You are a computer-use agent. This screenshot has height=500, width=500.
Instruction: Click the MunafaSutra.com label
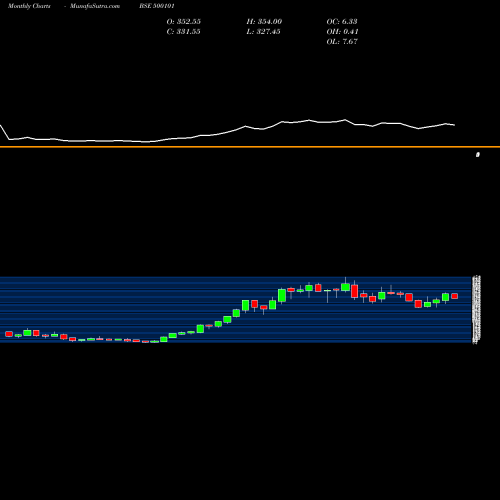pos(95,6)
